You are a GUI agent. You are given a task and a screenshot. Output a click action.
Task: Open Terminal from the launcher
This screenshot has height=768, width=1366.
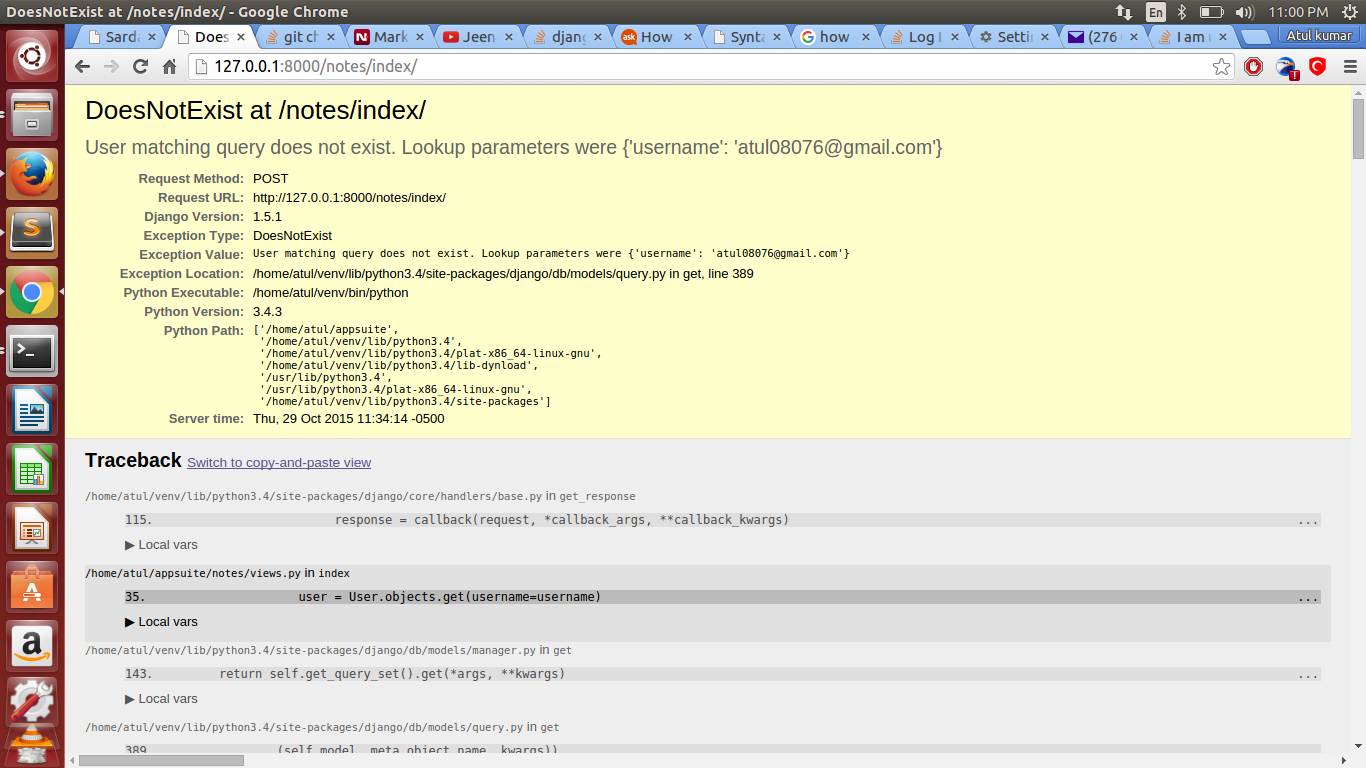click(32, 351)
